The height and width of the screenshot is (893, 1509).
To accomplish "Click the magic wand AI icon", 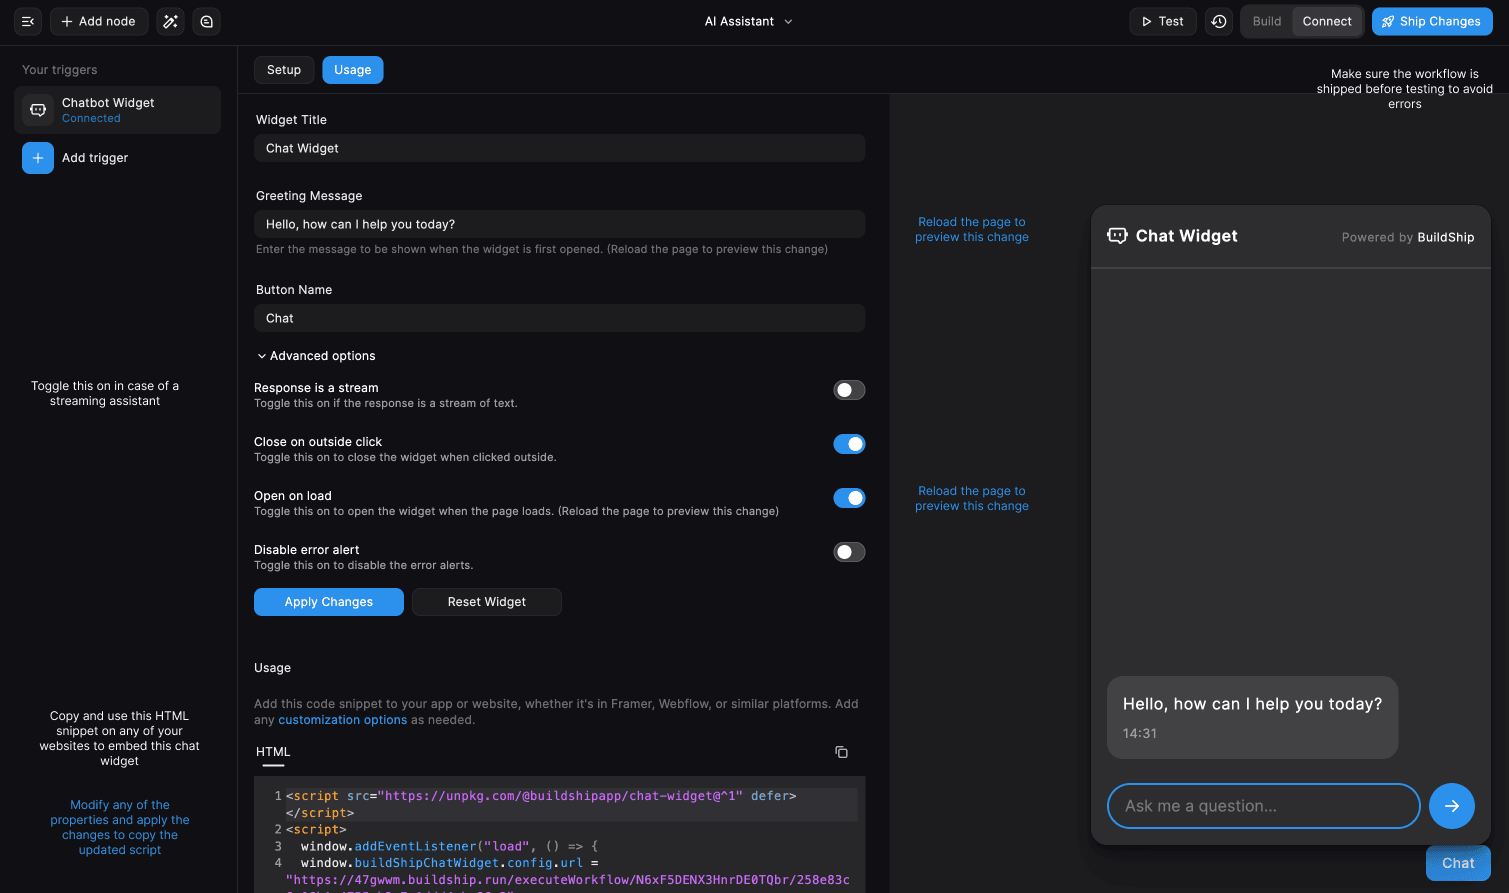I will [171, 21].
